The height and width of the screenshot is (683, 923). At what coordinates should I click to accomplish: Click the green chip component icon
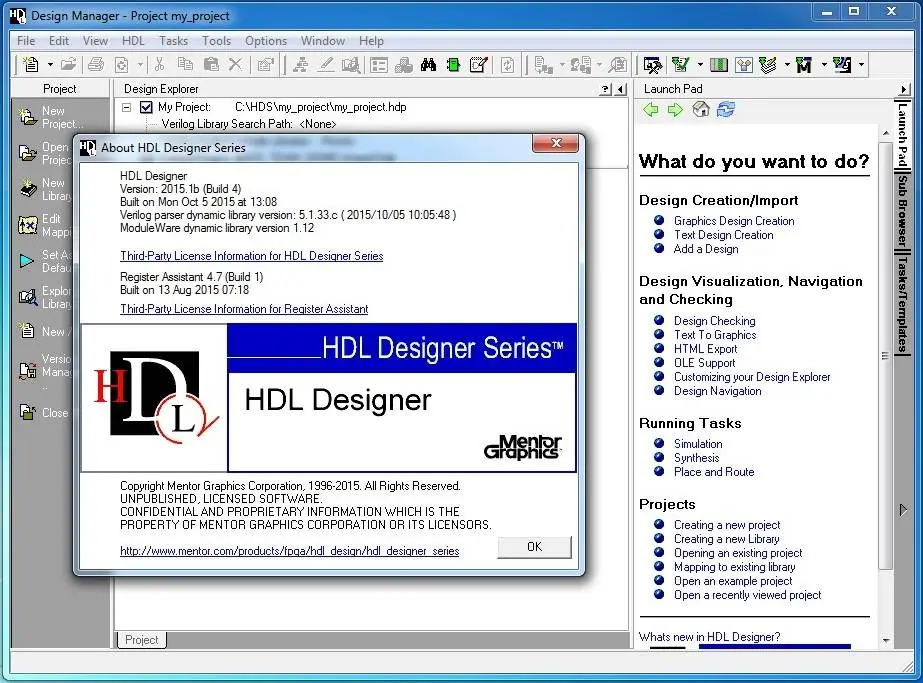(453, 64)
